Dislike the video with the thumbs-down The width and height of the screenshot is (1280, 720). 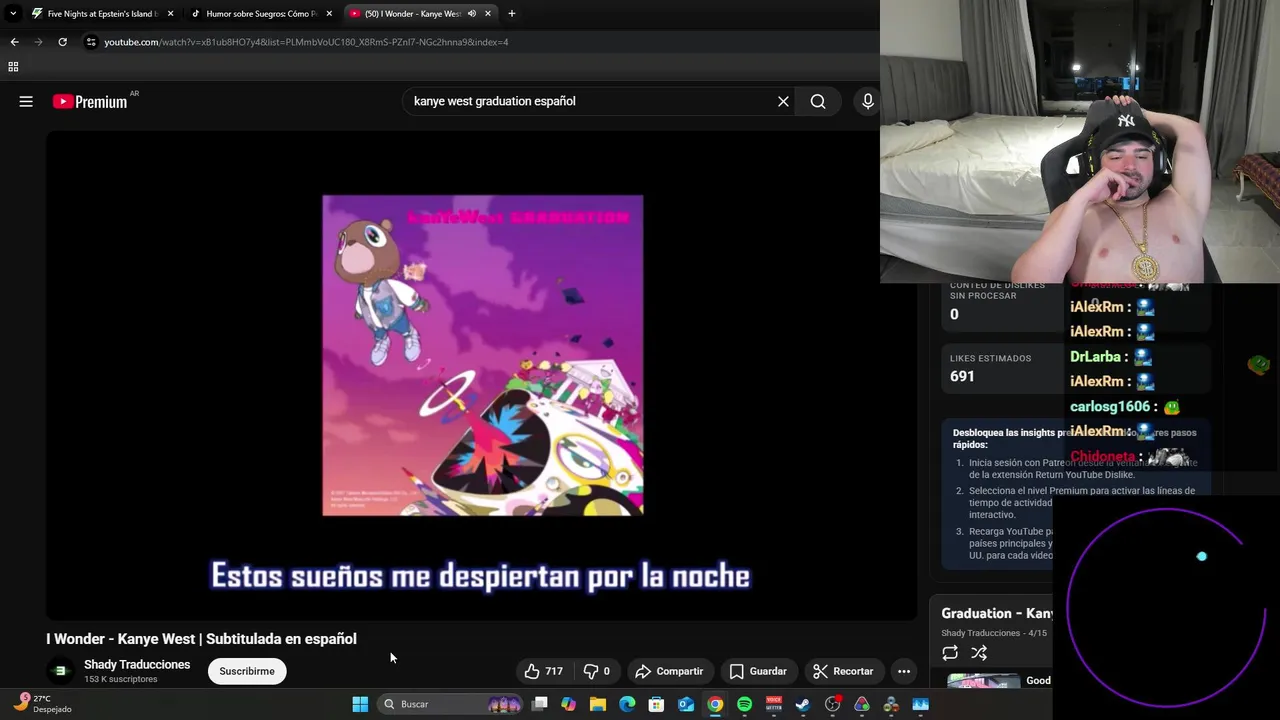pyautogui.click(x=597, y=671)
